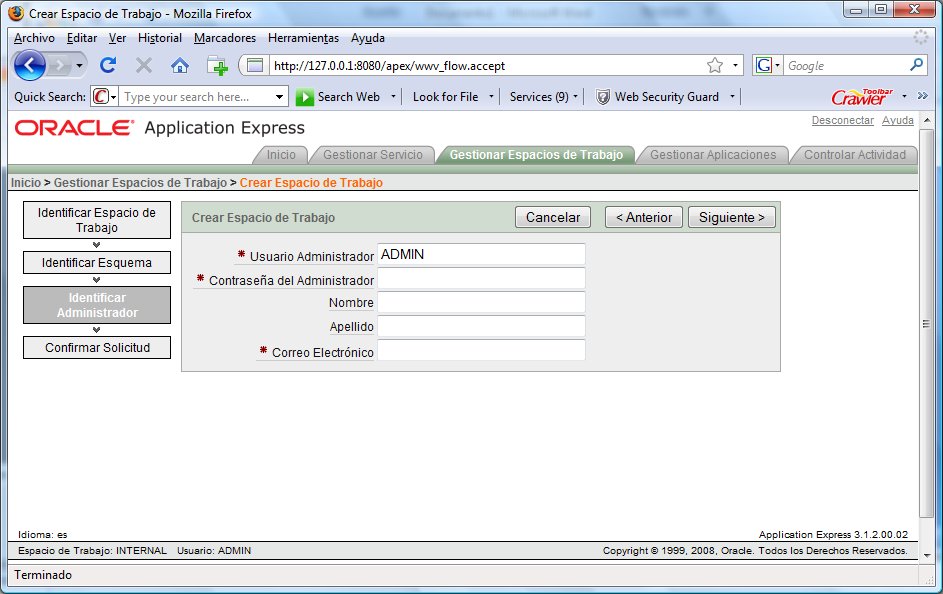The width and height of the screenshot is (943, 594).
Task: Go back with the browser Back arrow
Action: tap(29, 65)
